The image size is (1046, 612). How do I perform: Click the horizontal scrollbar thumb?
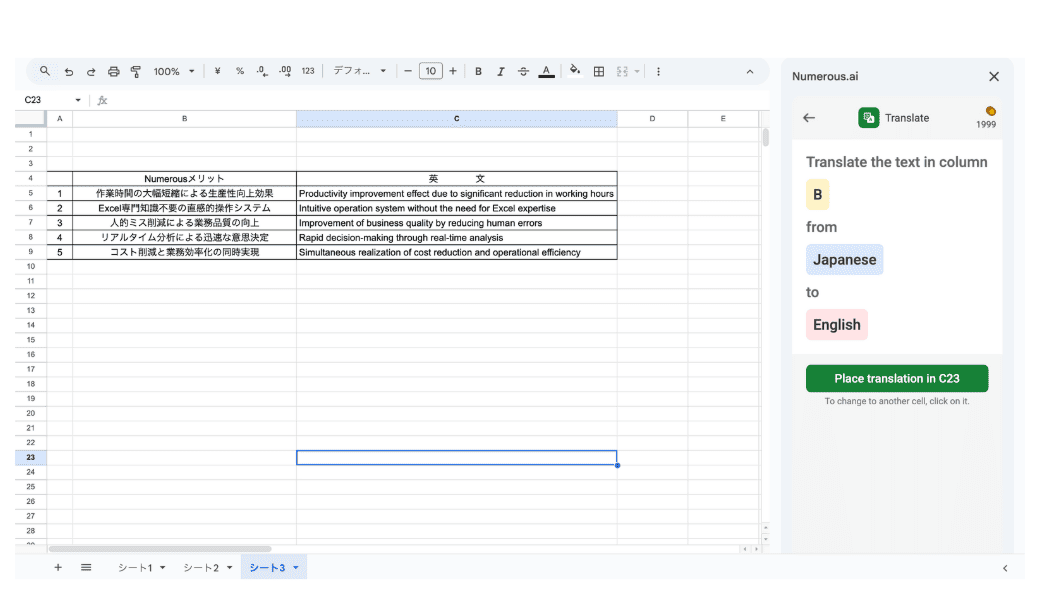click(x=160, y=549)
